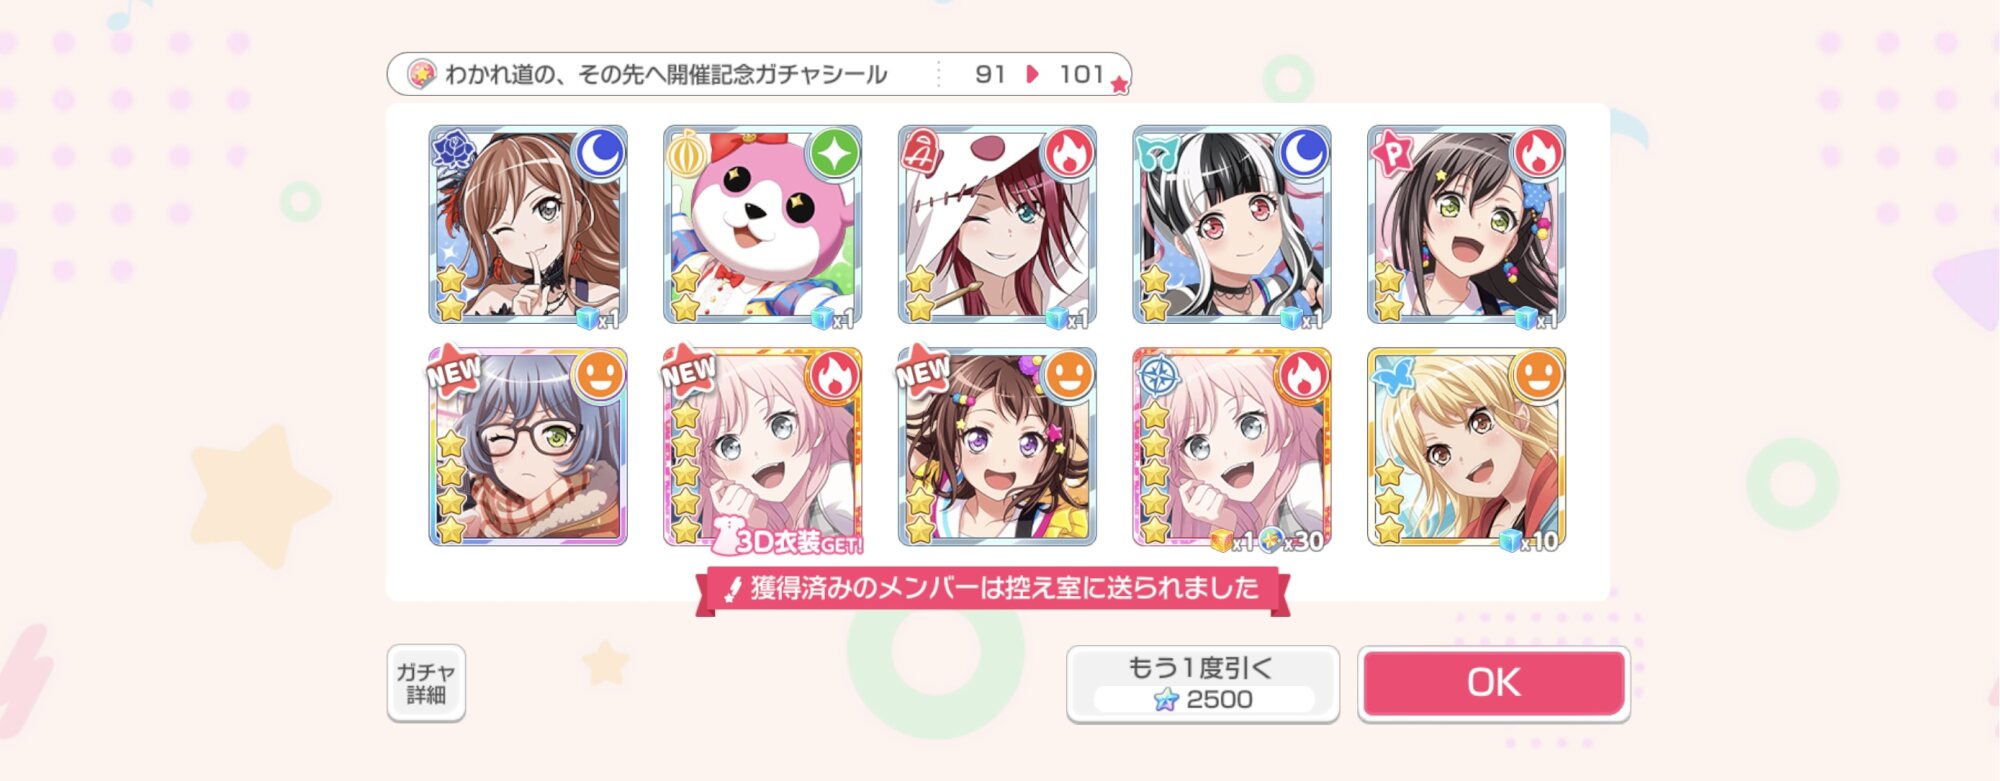Select the pink bear Michelle card
The height and width of the screenshot is (781, 2000).
(x=762, y=226)
